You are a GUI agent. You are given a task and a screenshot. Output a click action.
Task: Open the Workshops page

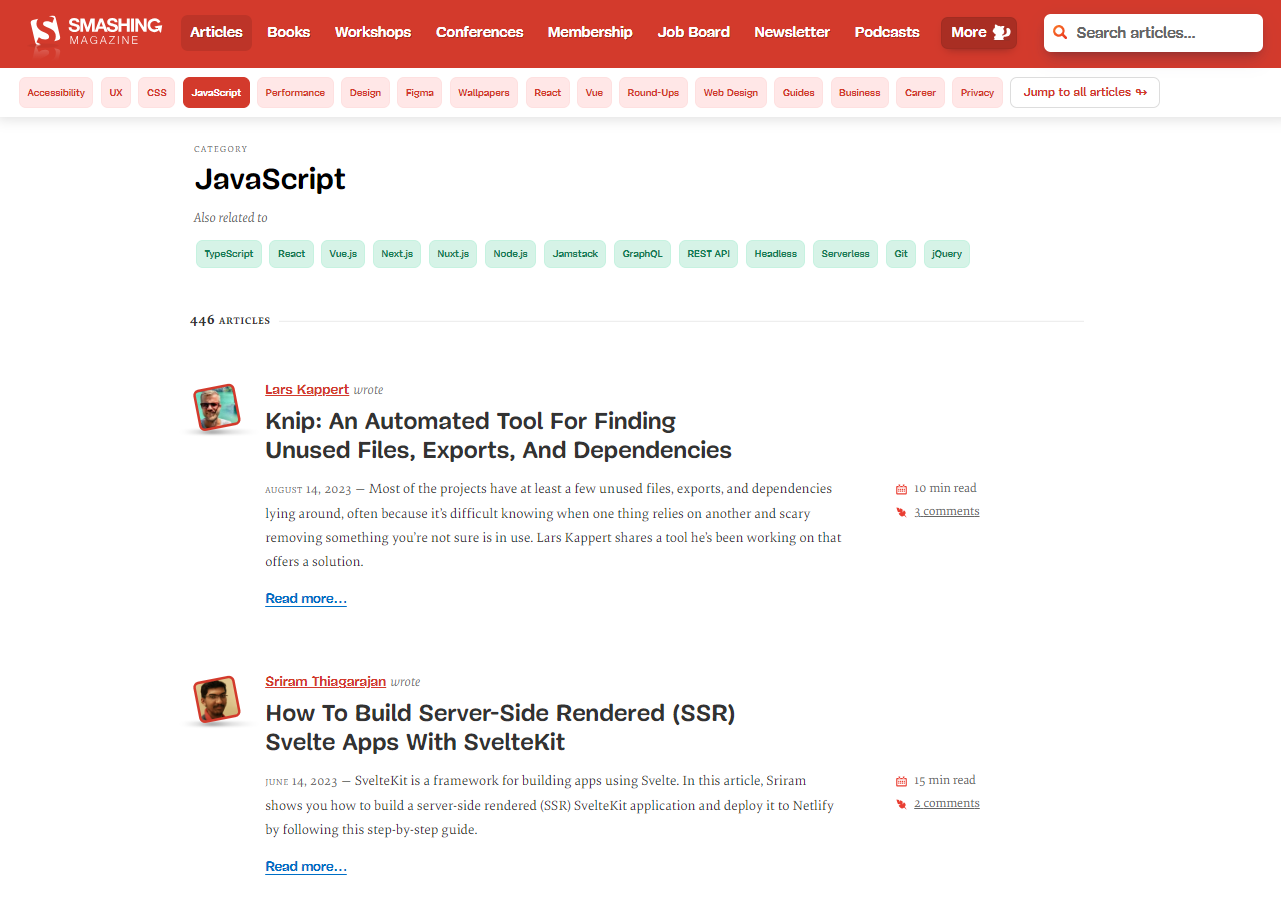373,32
